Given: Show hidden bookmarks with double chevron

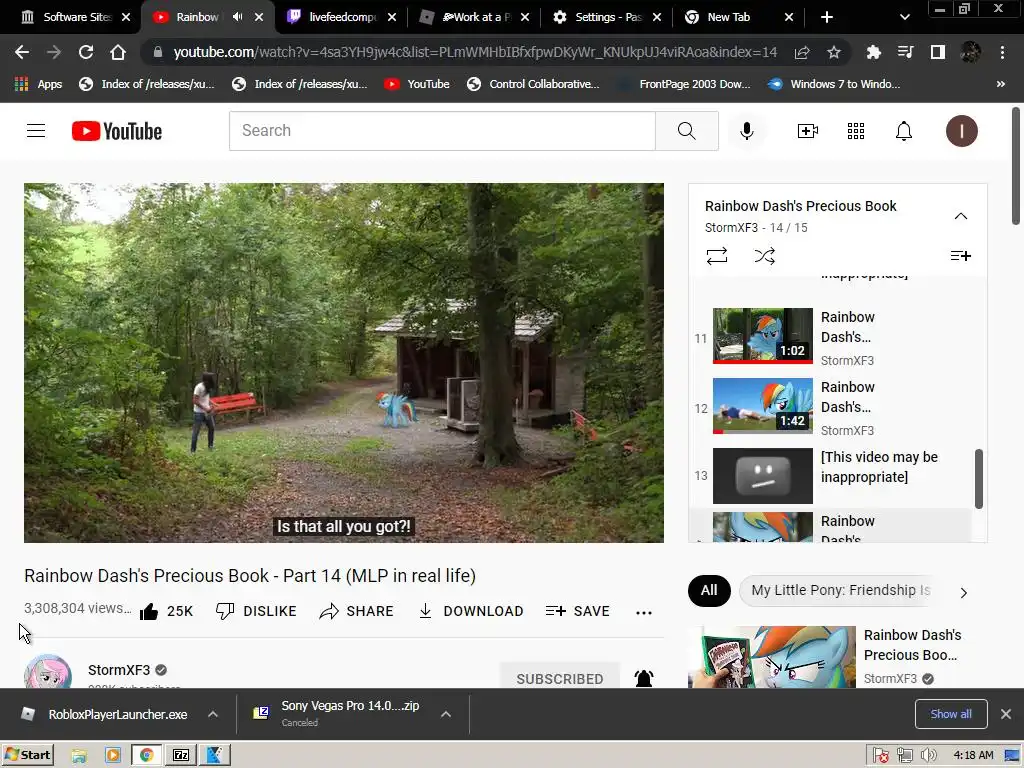Looking at the screenshot, I should click(1000, 84).
